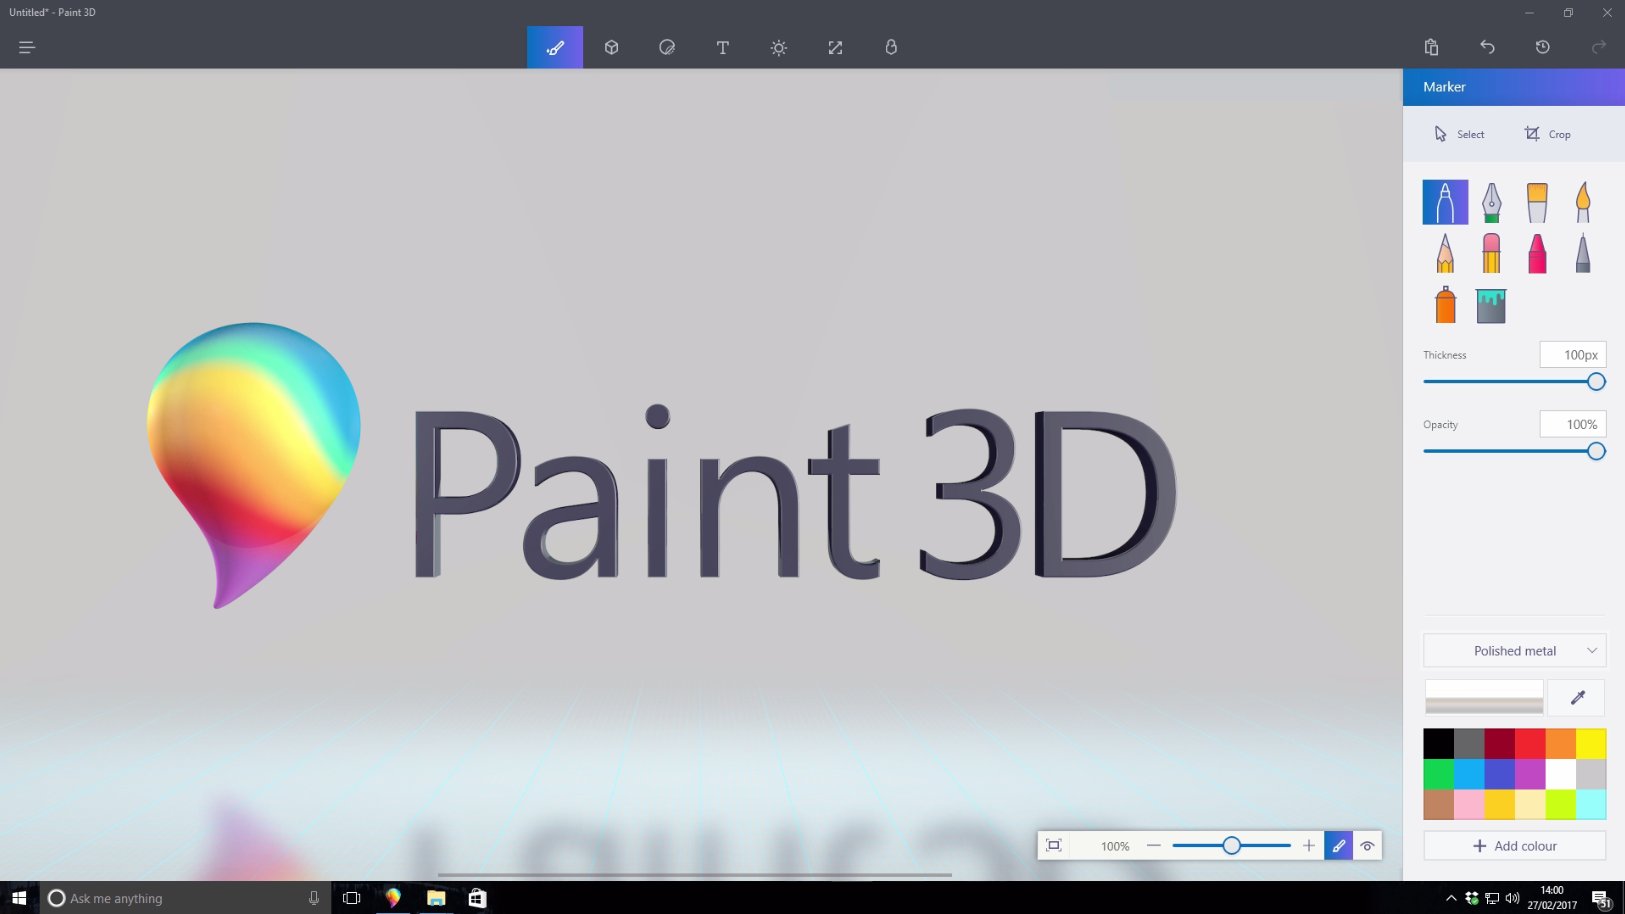The image size is (1625, 914).
Task: Open the Effects sun icon tab
Action: (x=779, y=47)
